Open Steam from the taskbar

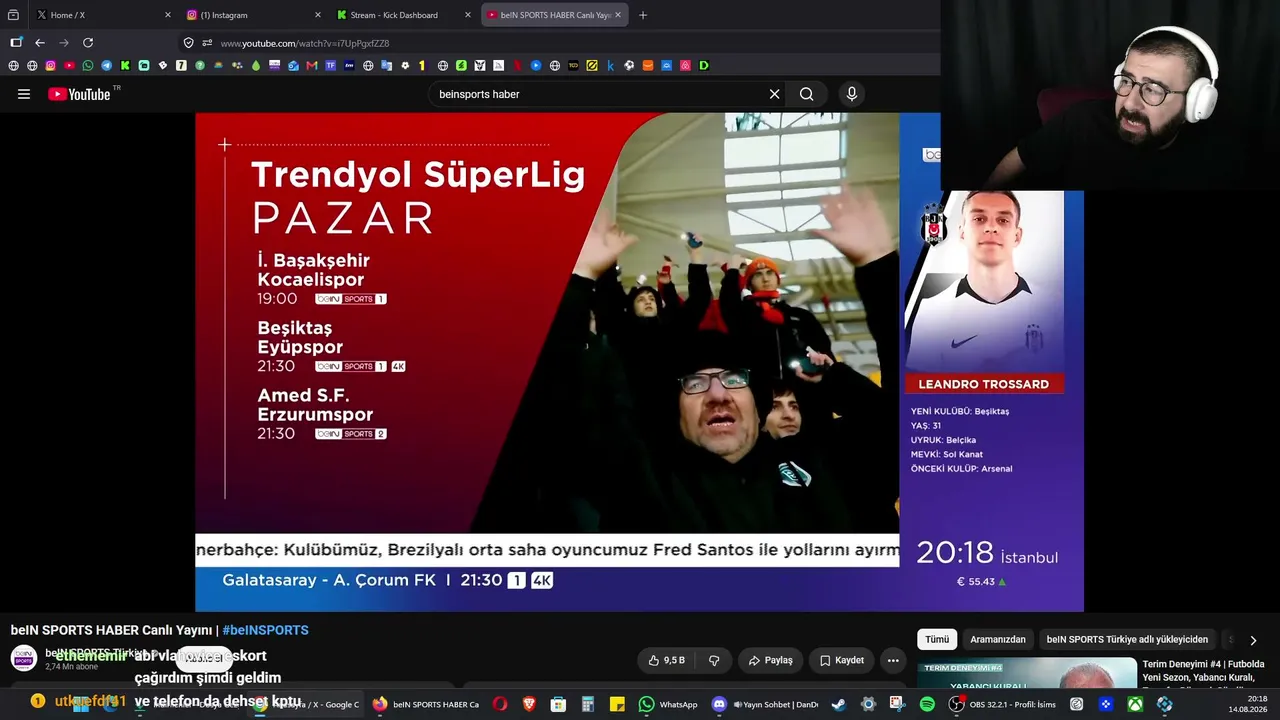click(x=839, y=704)
